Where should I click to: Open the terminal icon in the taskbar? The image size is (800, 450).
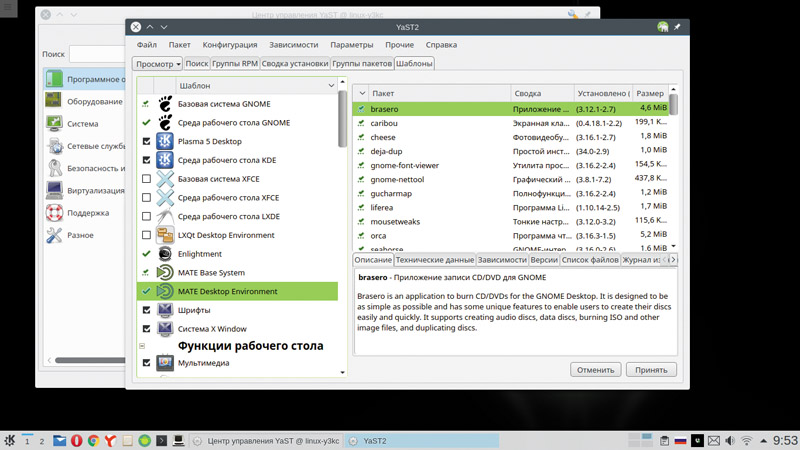pyautogui.click(x=161, y=440)
